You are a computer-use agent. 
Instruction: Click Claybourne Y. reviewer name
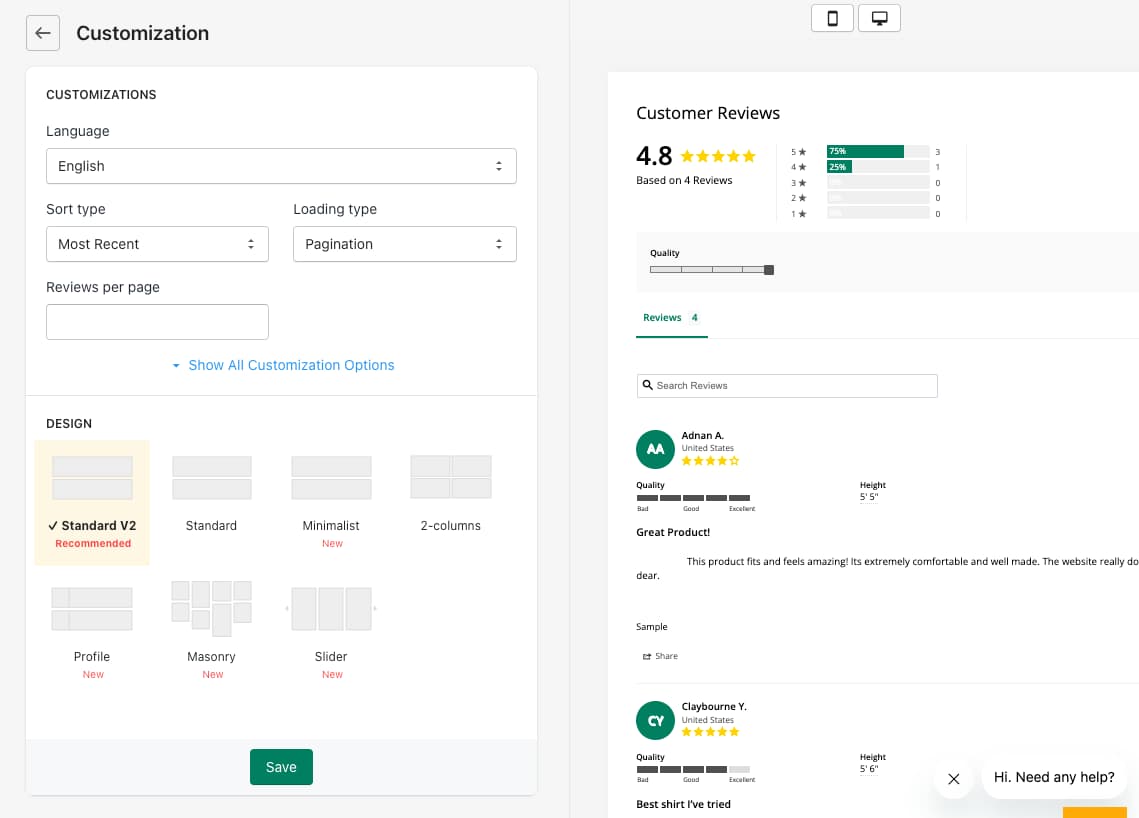click(x=714, y=707)
